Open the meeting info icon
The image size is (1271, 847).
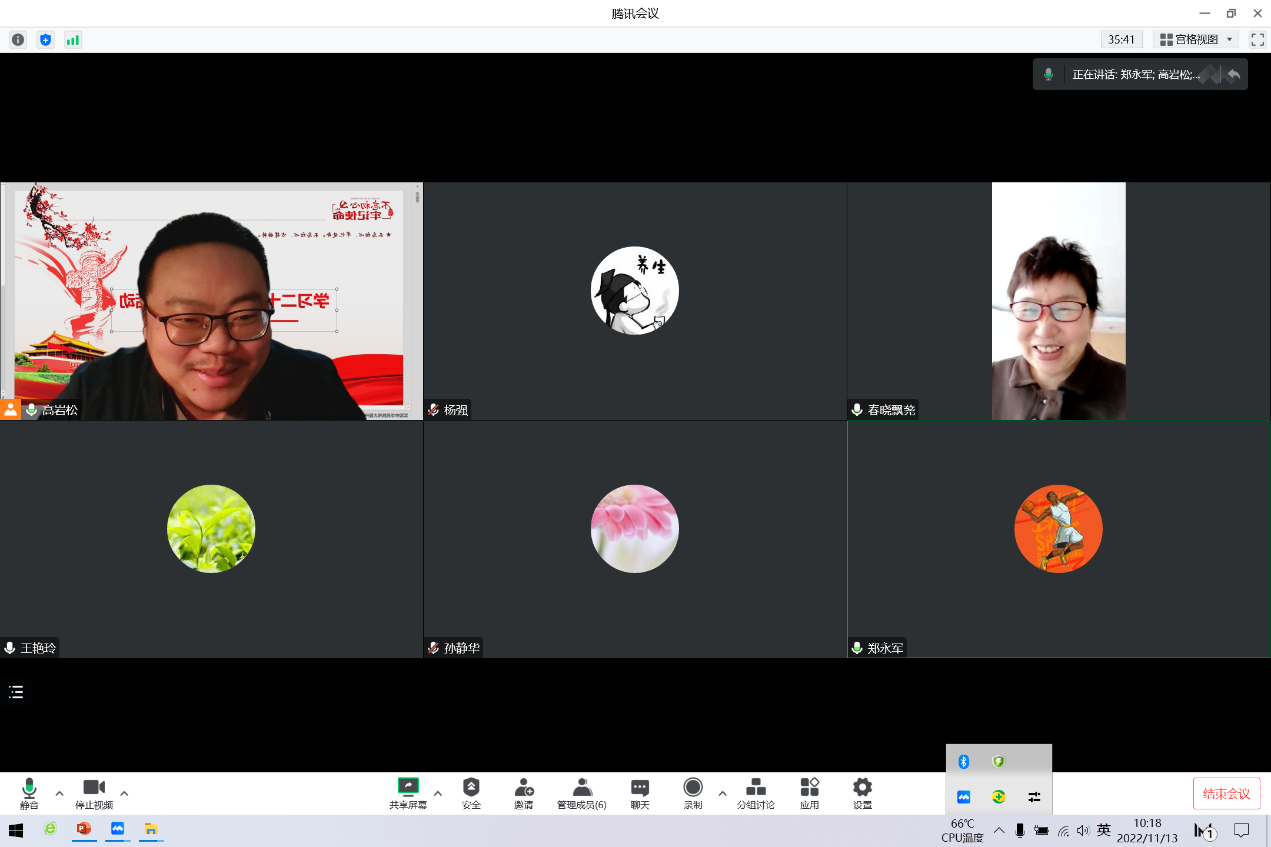click(x=18, y=40)
